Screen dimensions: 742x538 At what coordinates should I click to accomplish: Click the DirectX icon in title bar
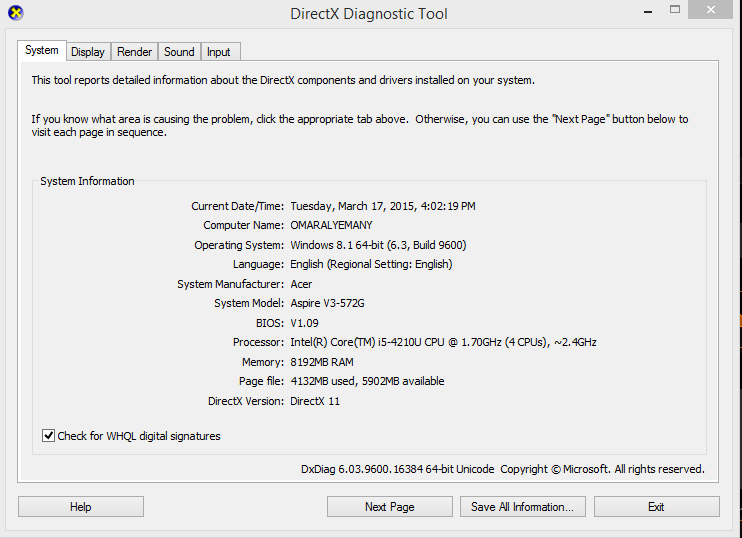[x=16, y=13]
